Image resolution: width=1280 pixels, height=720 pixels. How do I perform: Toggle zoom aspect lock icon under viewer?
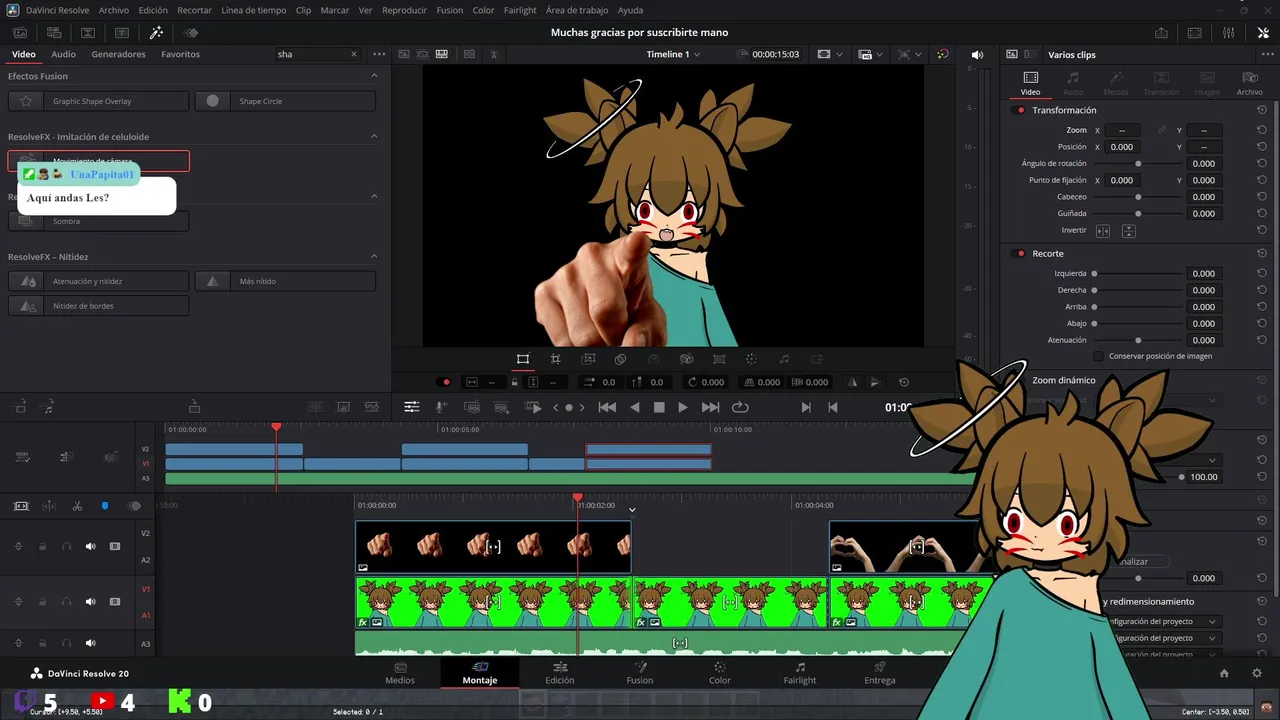515,382
